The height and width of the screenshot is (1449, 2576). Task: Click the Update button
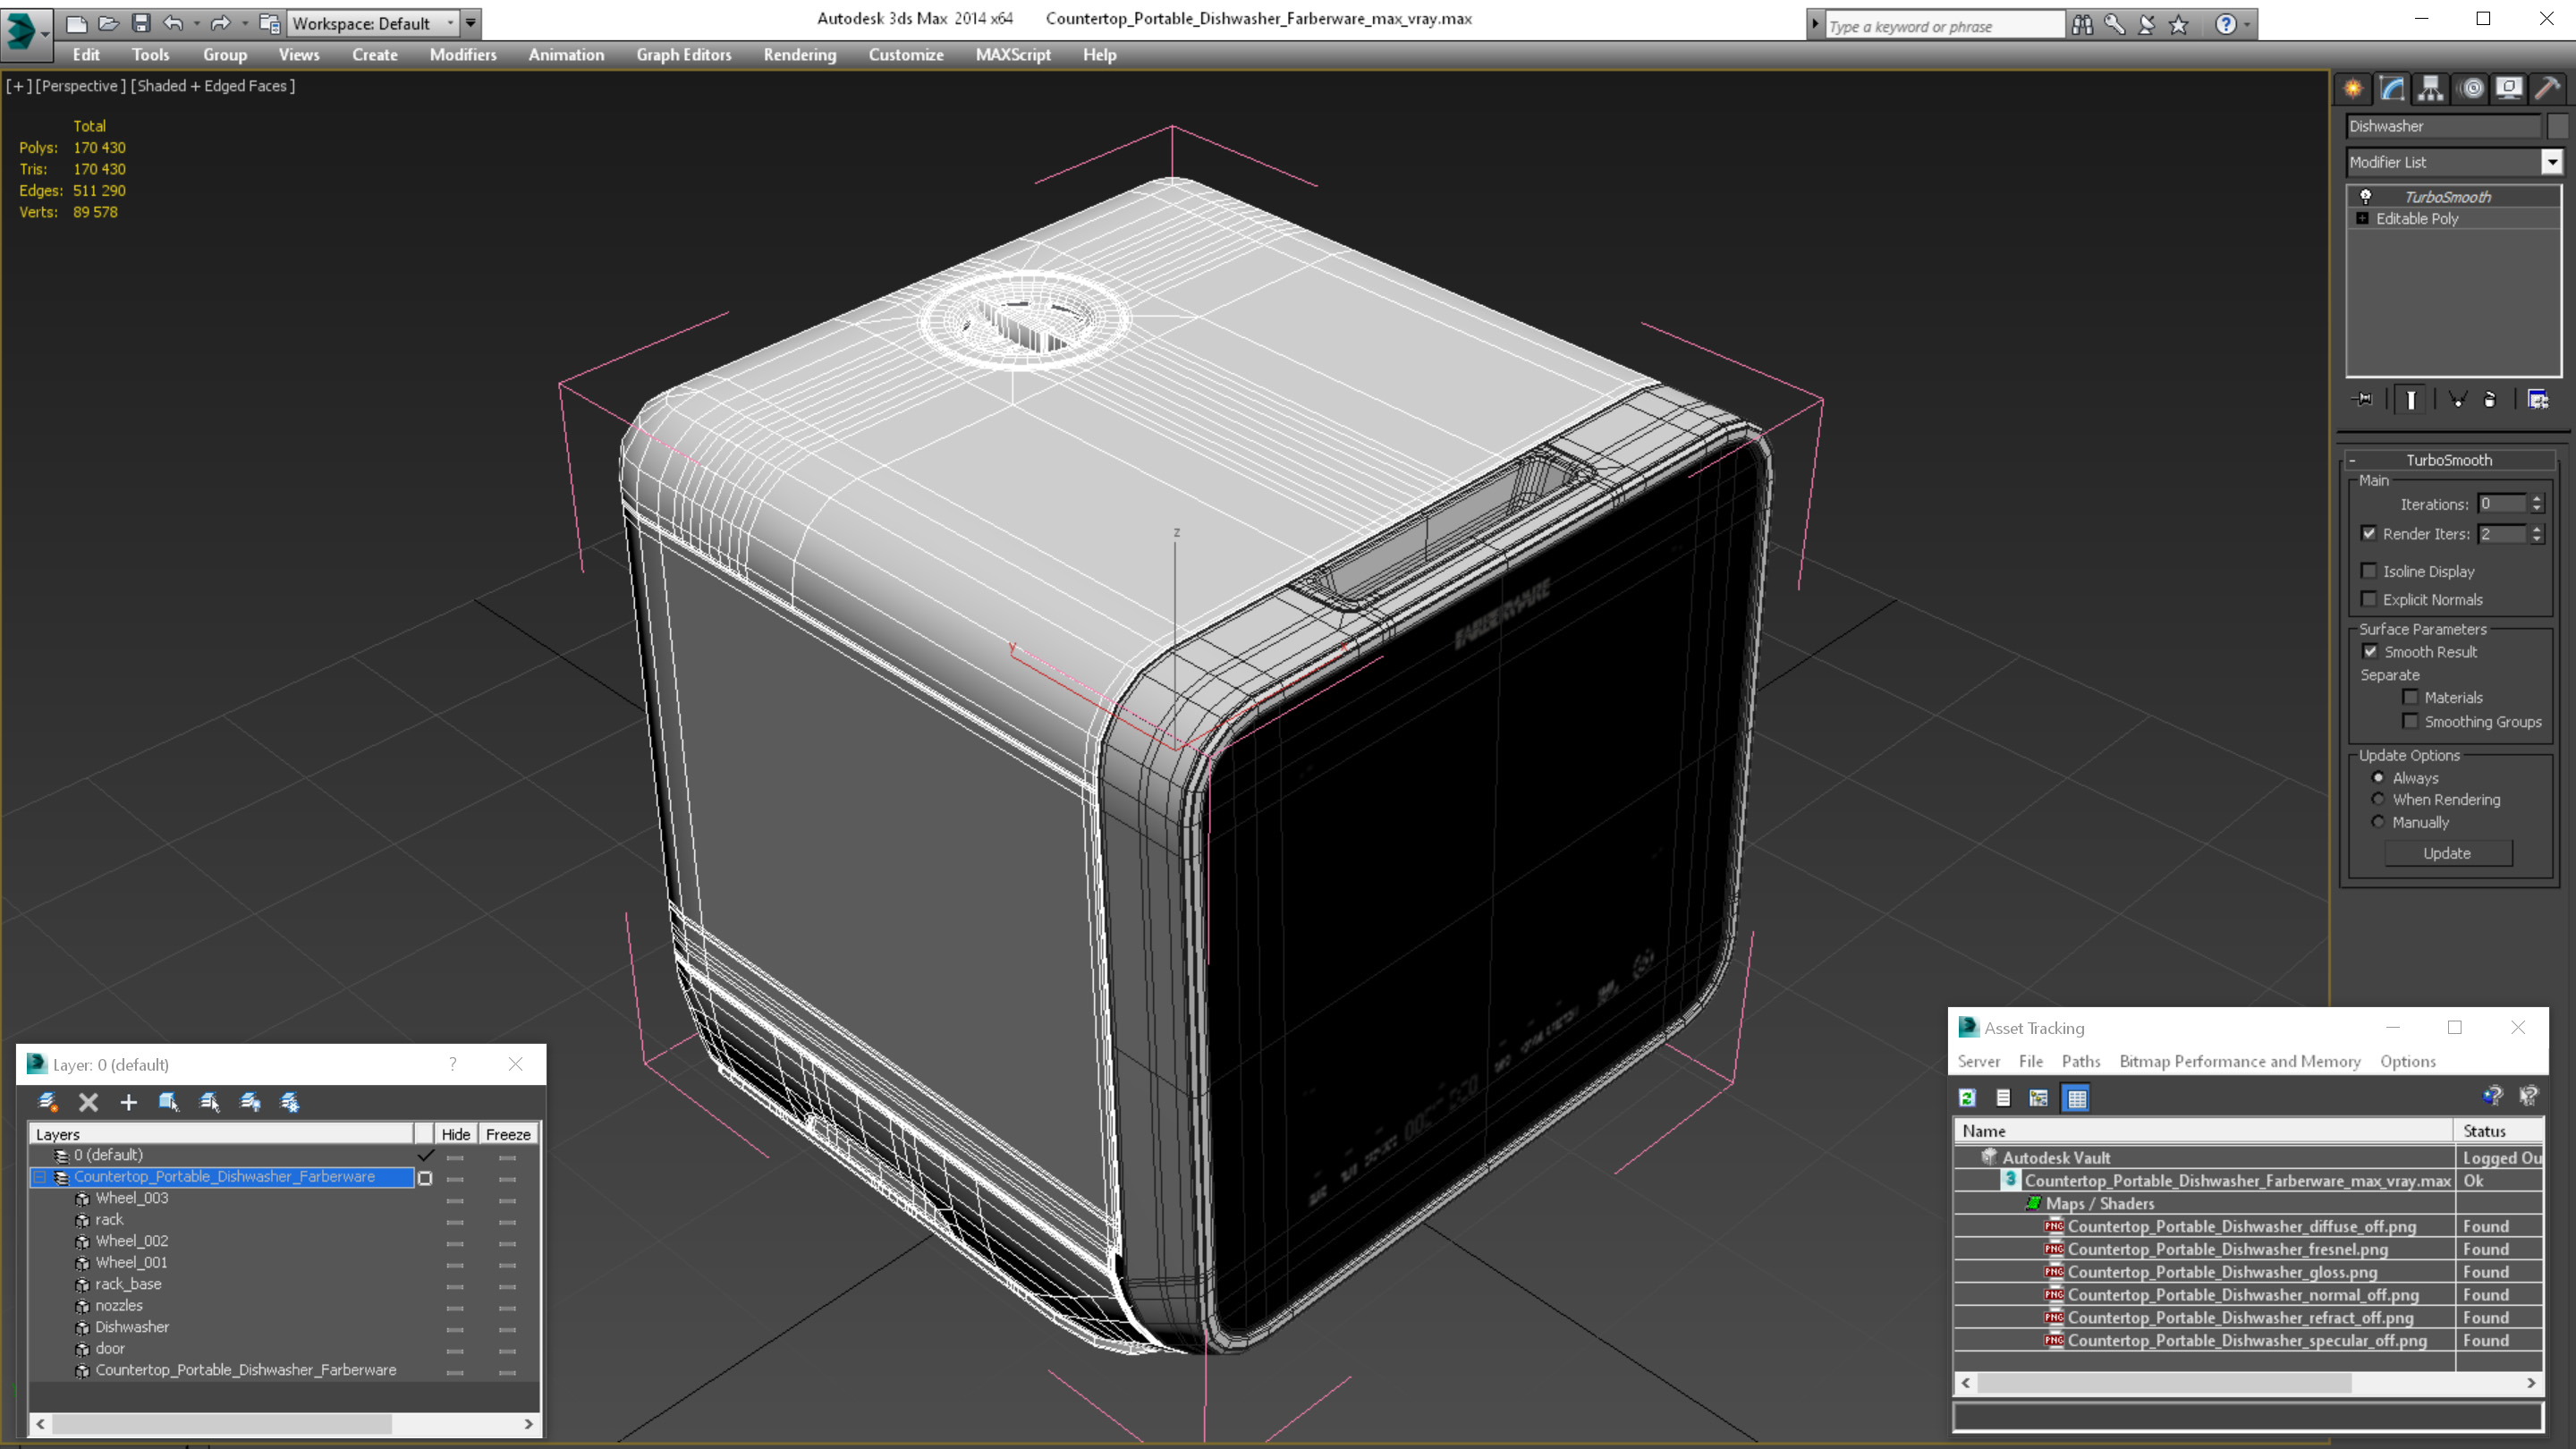tap(2446, 853)
